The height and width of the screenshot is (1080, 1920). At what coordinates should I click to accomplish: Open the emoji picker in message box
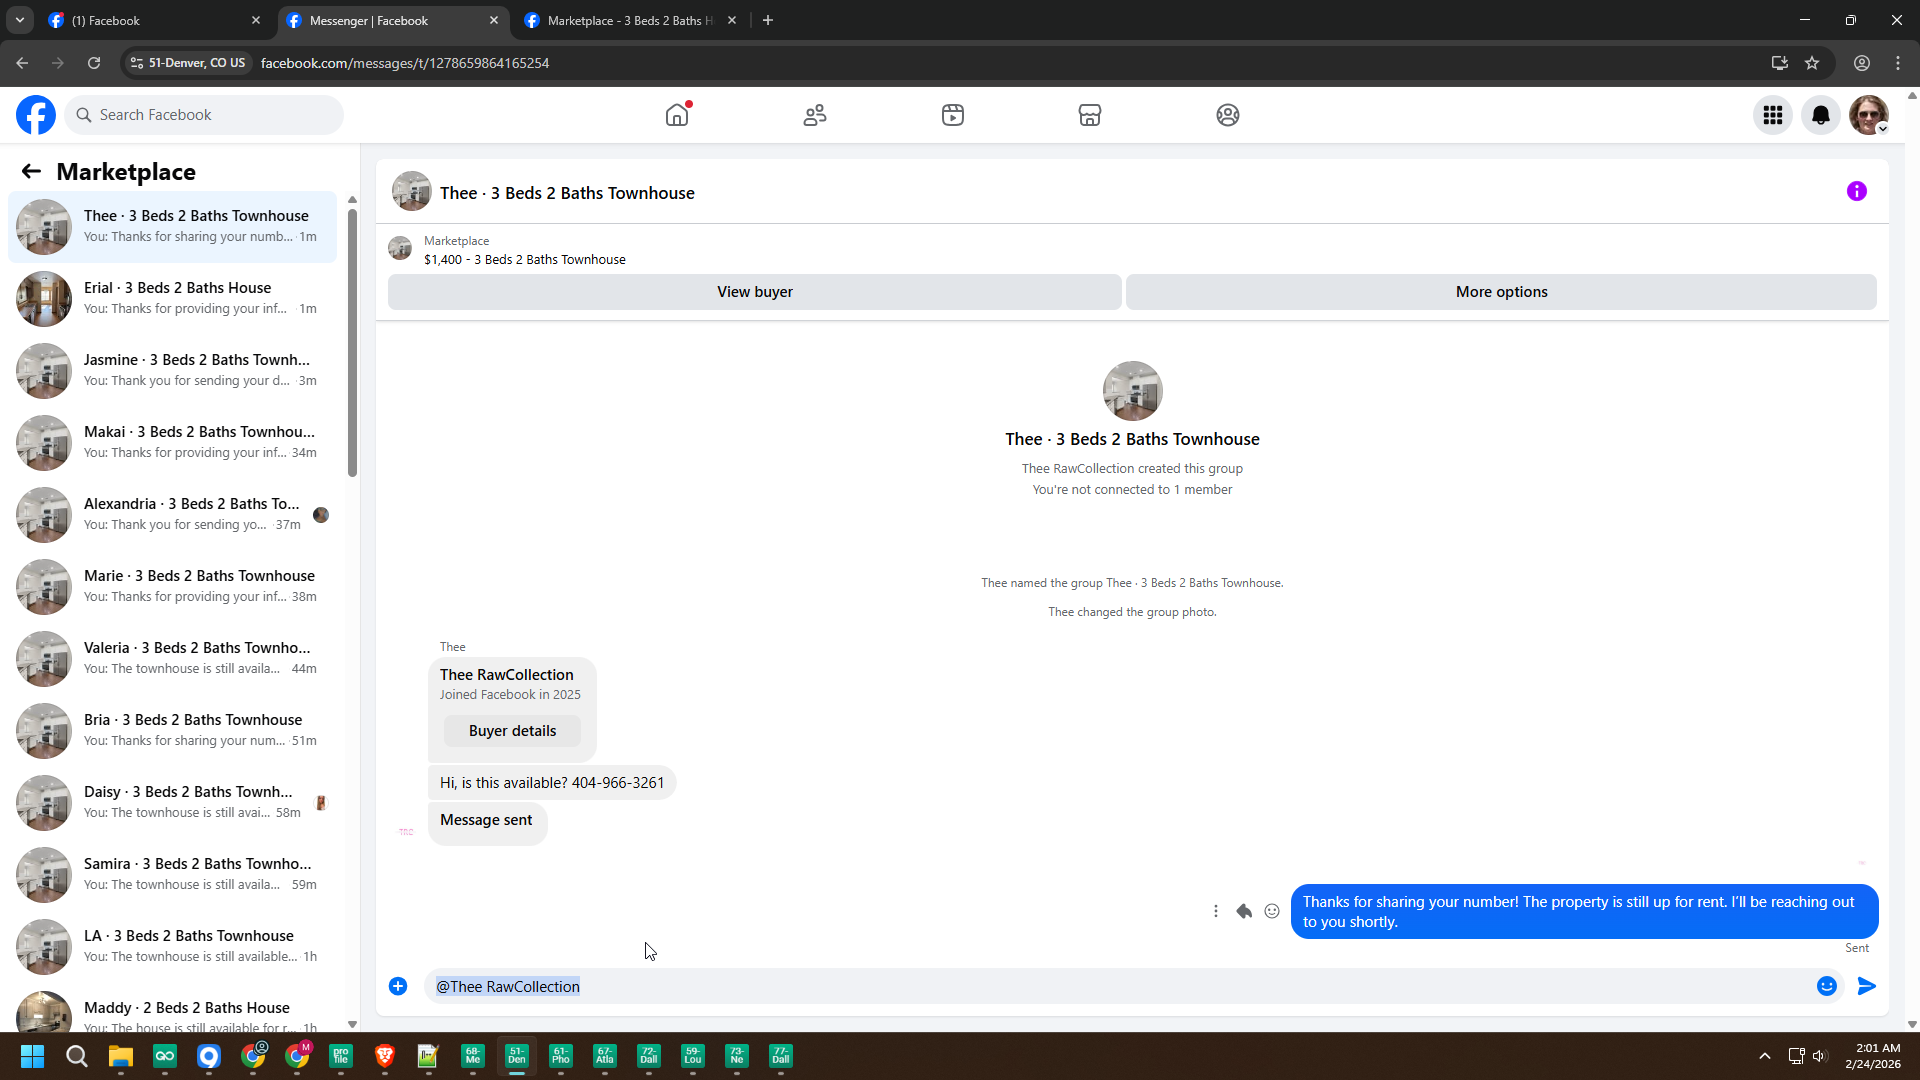pos(1827,986)
